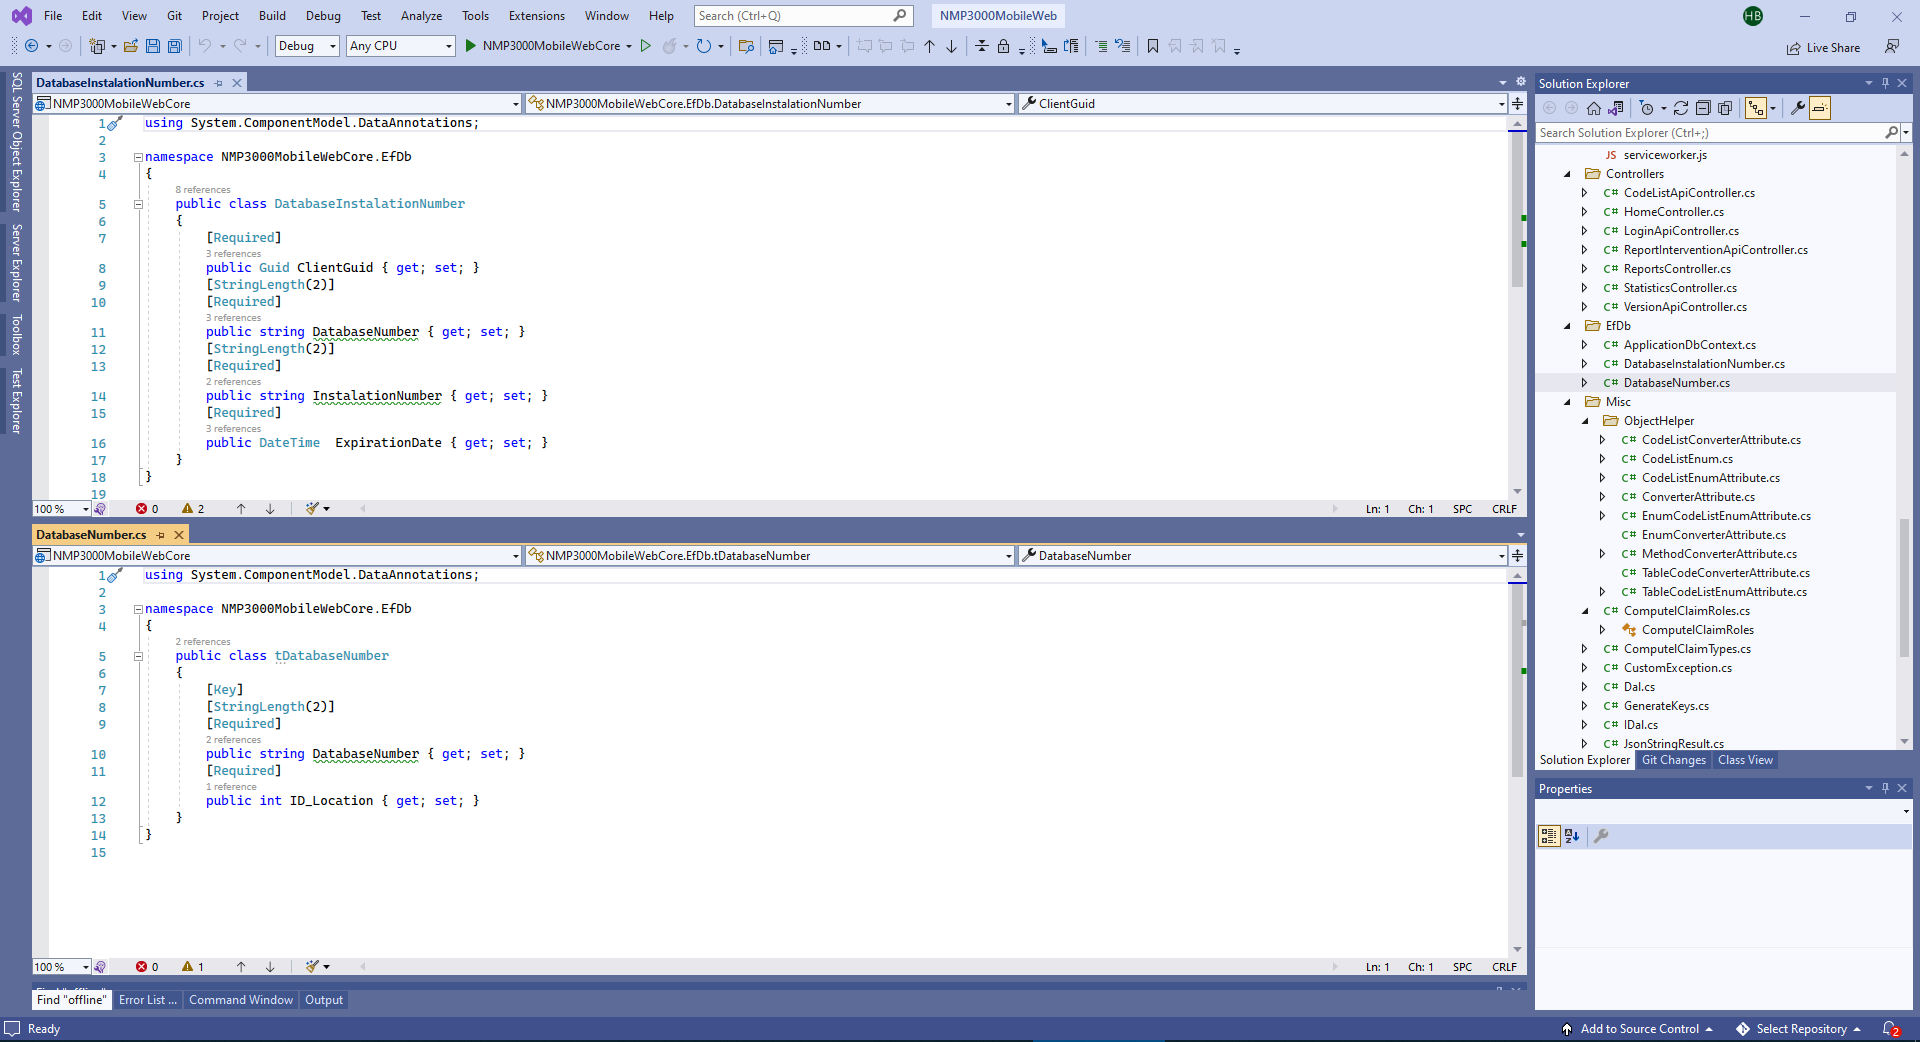1920x1042 pixels.
Task: Click the Solution Explorer Home icon
Action: (1594, 108)
